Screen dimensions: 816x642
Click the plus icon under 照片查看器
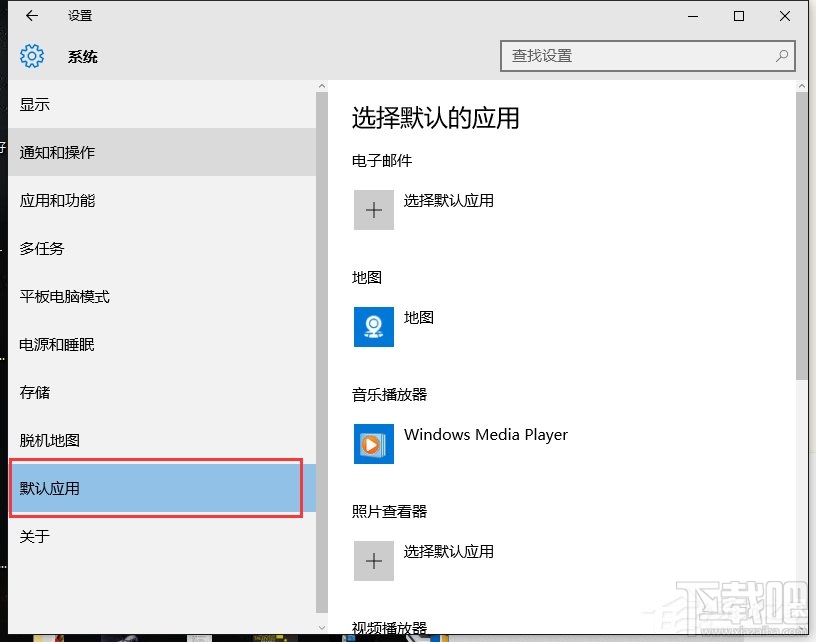373,561
